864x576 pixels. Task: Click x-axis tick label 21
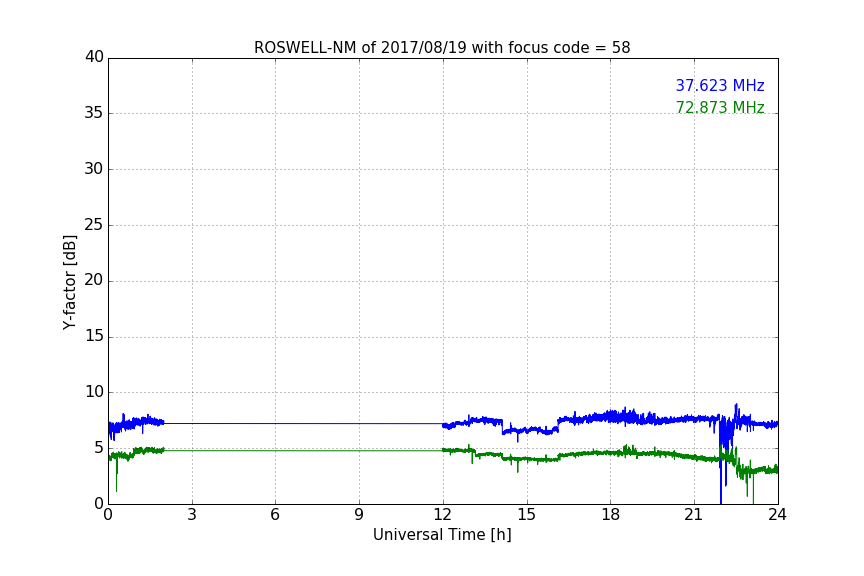pyautogui.click(x=694, y=515)
